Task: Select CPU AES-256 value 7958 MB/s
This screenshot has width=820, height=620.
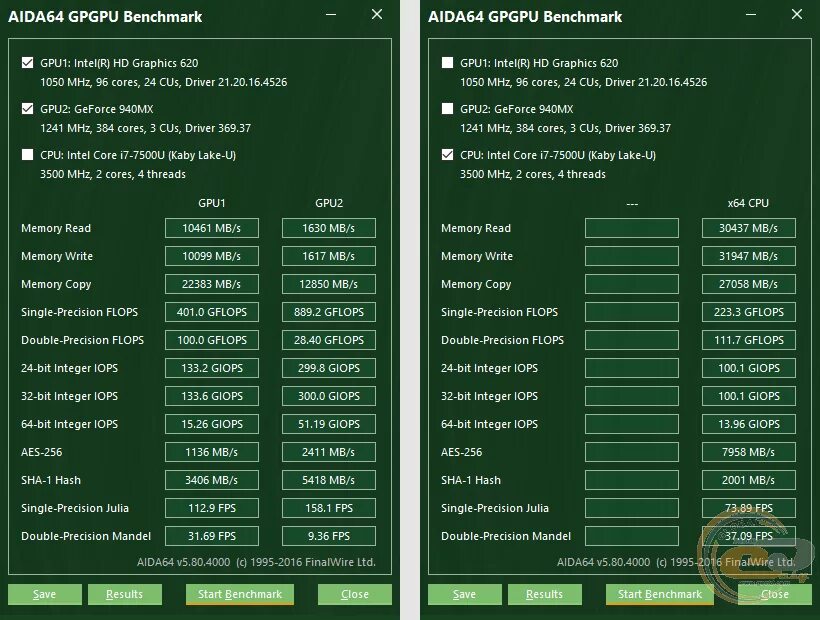Action: [748, 452]
